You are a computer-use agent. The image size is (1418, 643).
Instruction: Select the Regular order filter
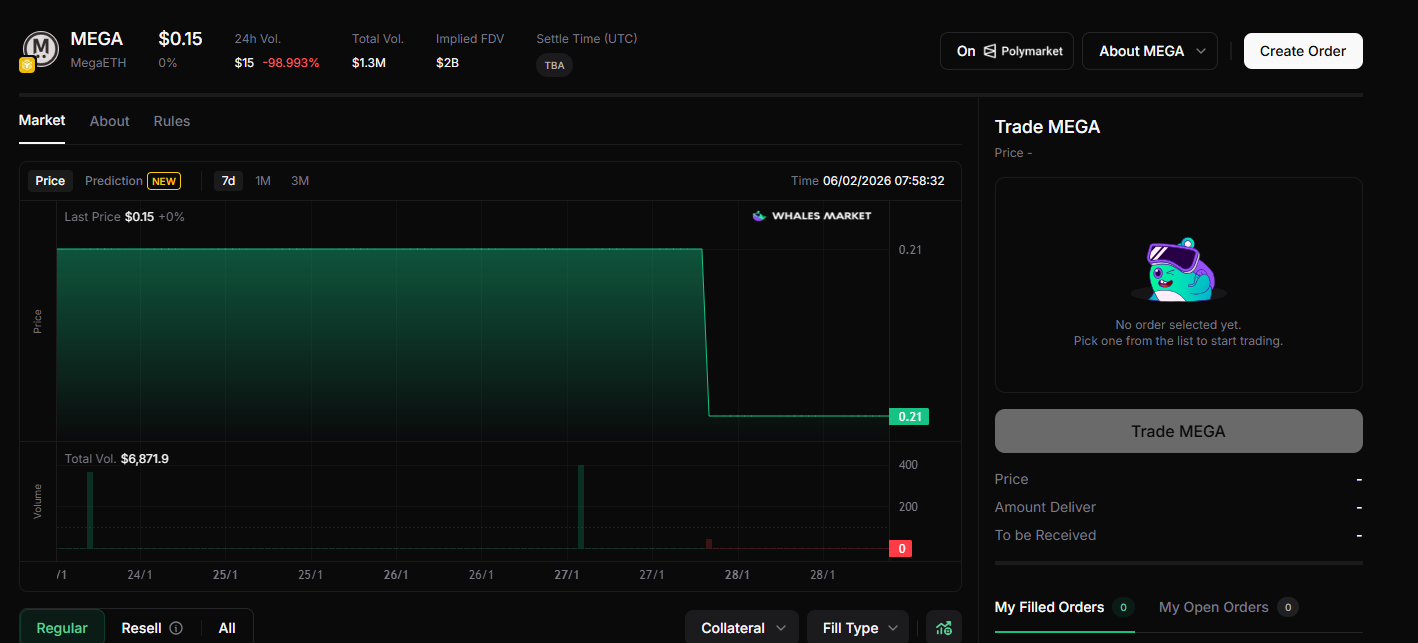pos(62,628)
